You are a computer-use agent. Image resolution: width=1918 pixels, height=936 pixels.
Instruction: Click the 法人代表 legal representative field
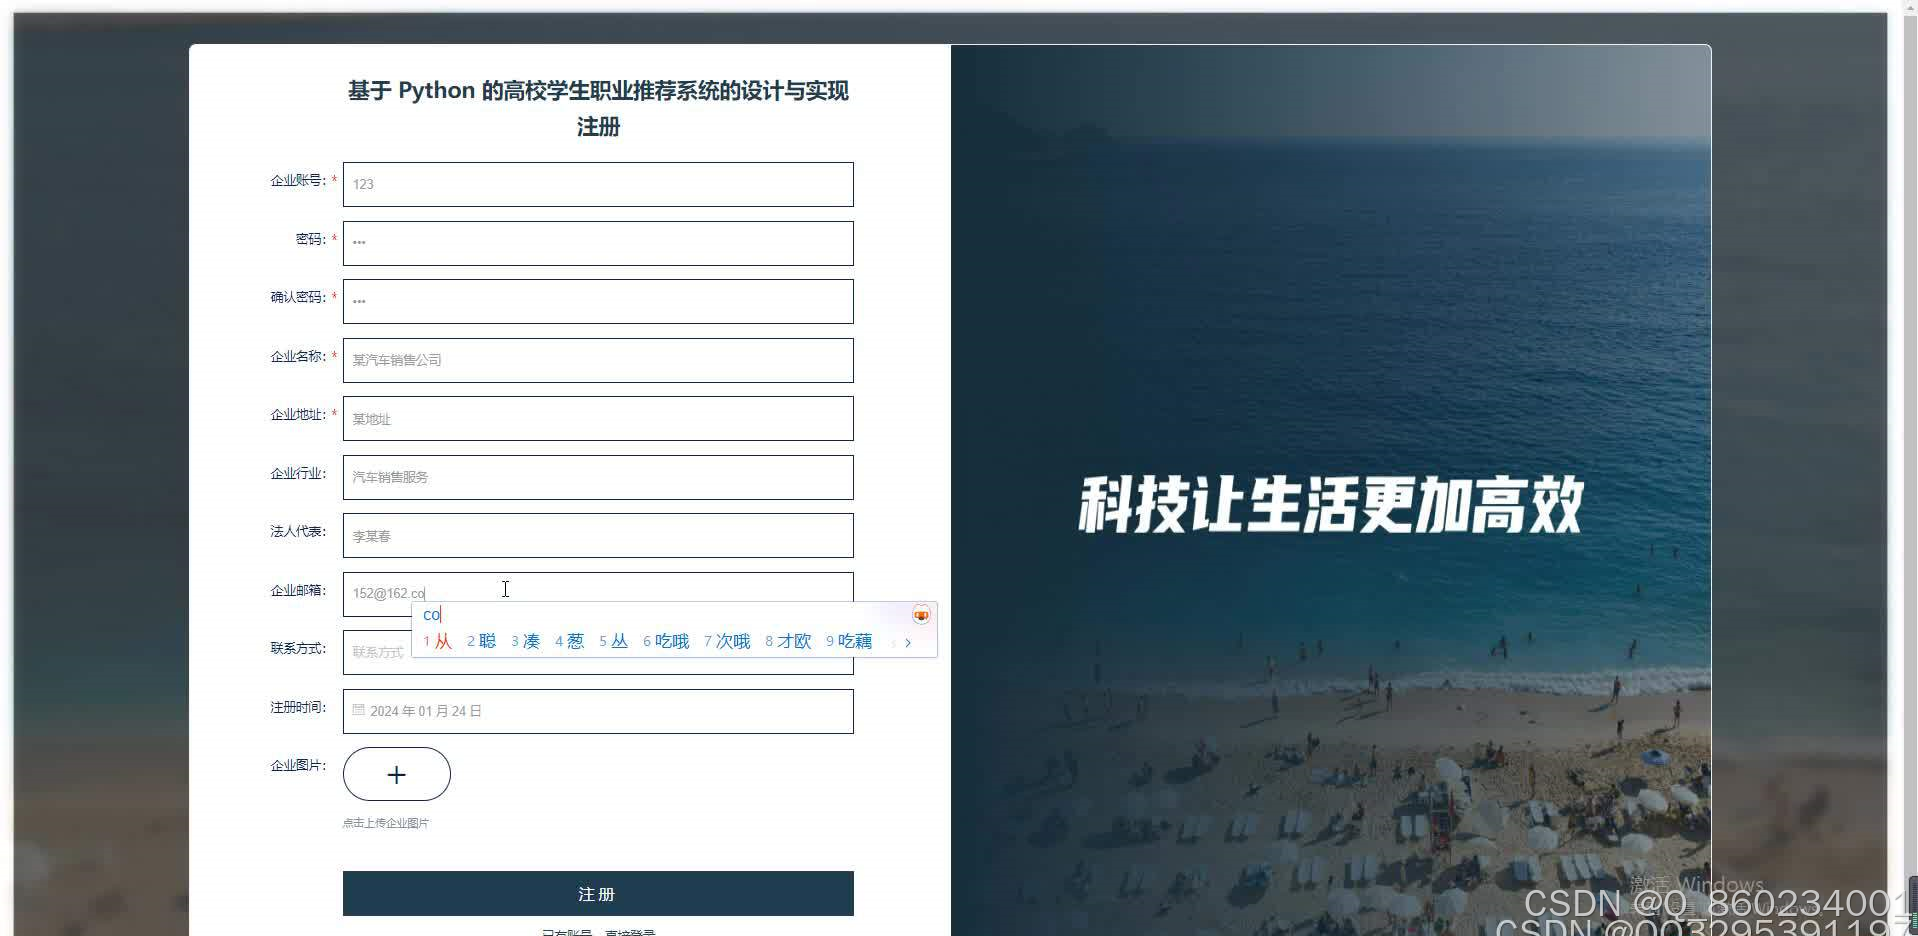coord(597,535)
